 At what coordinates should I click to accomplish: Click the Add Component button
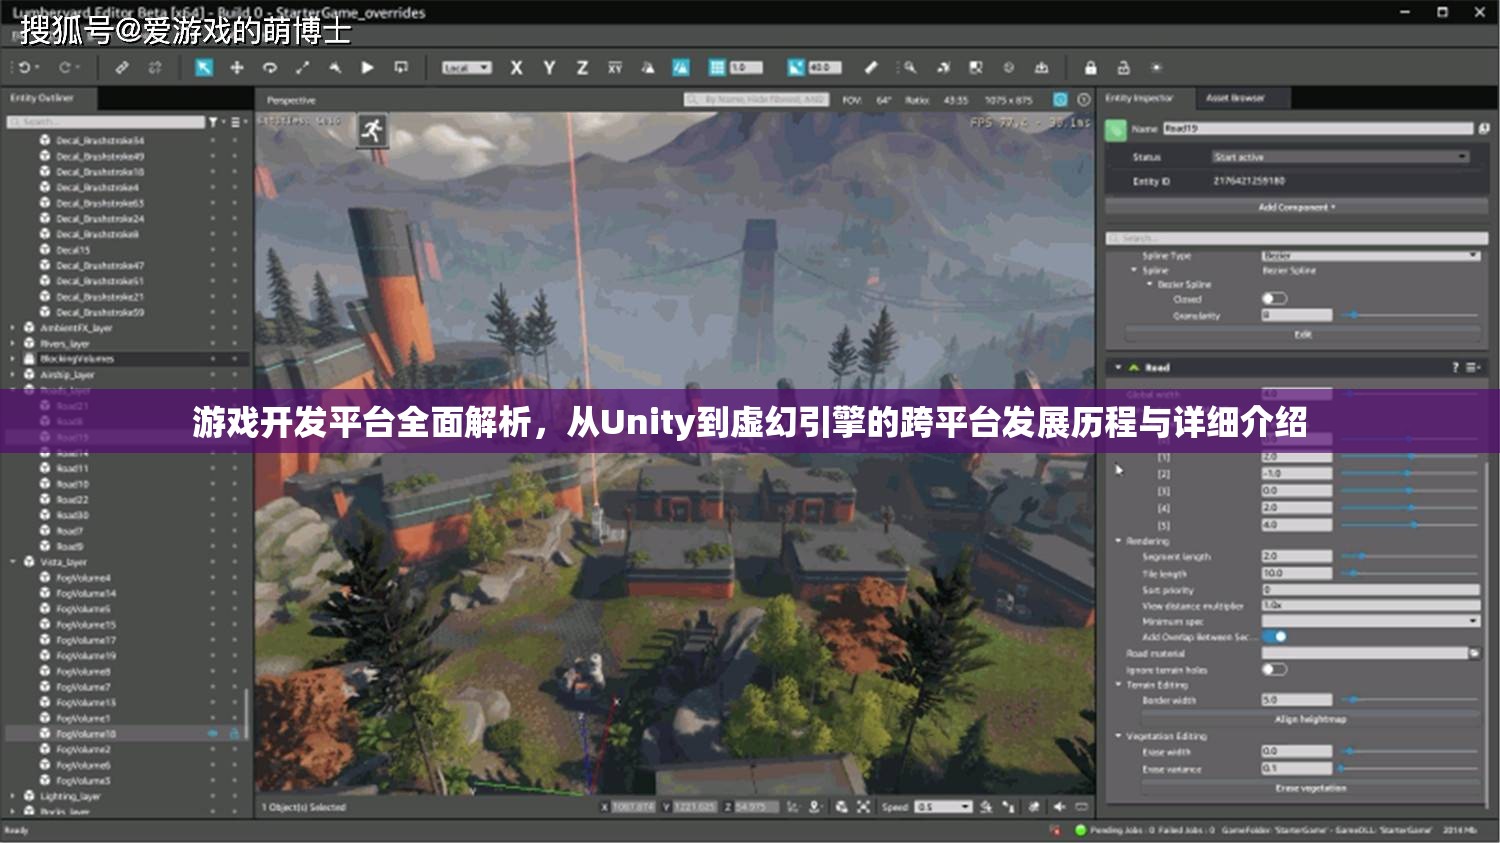(x=1296, y=207)
